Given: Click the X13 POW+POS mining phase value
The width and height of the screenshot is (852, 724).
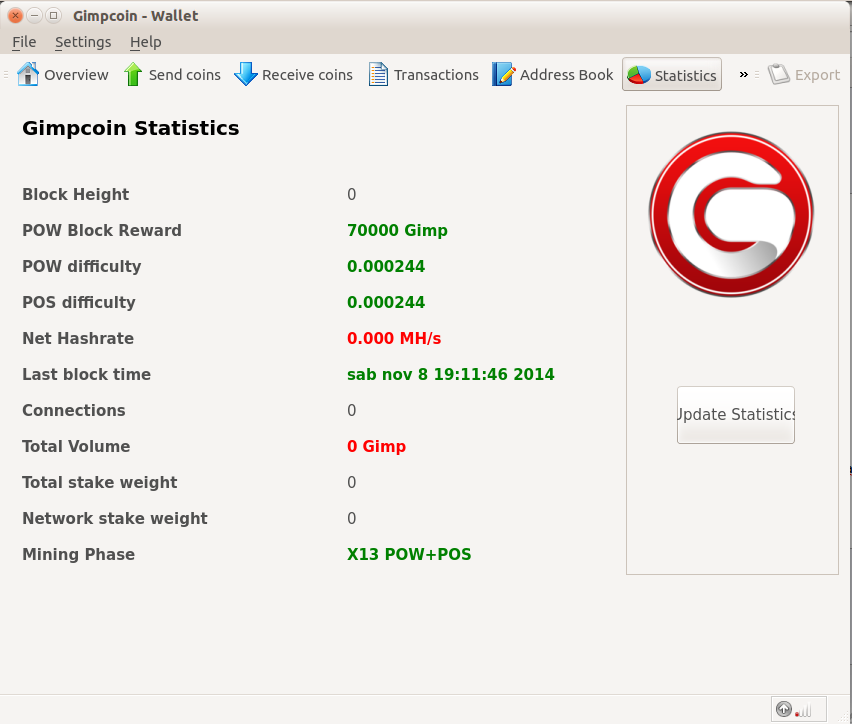Looking at the screenshot, I should point(409,554).
